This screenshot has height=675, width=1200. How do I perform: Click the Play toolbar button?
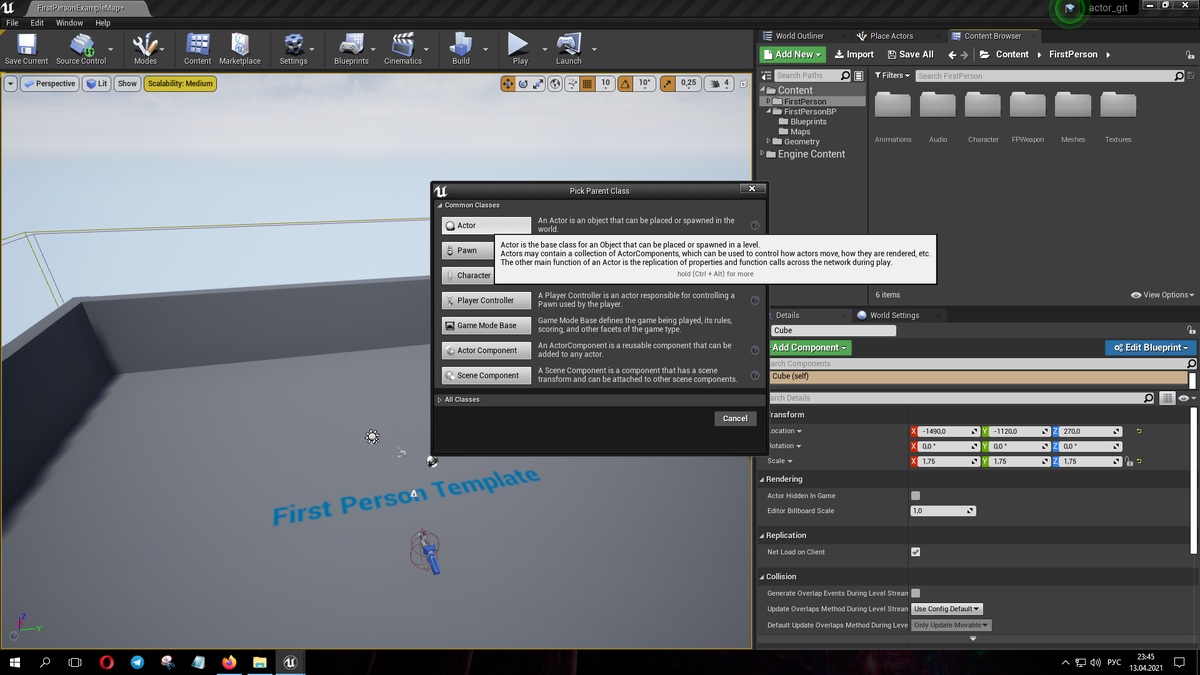(520, 48)
